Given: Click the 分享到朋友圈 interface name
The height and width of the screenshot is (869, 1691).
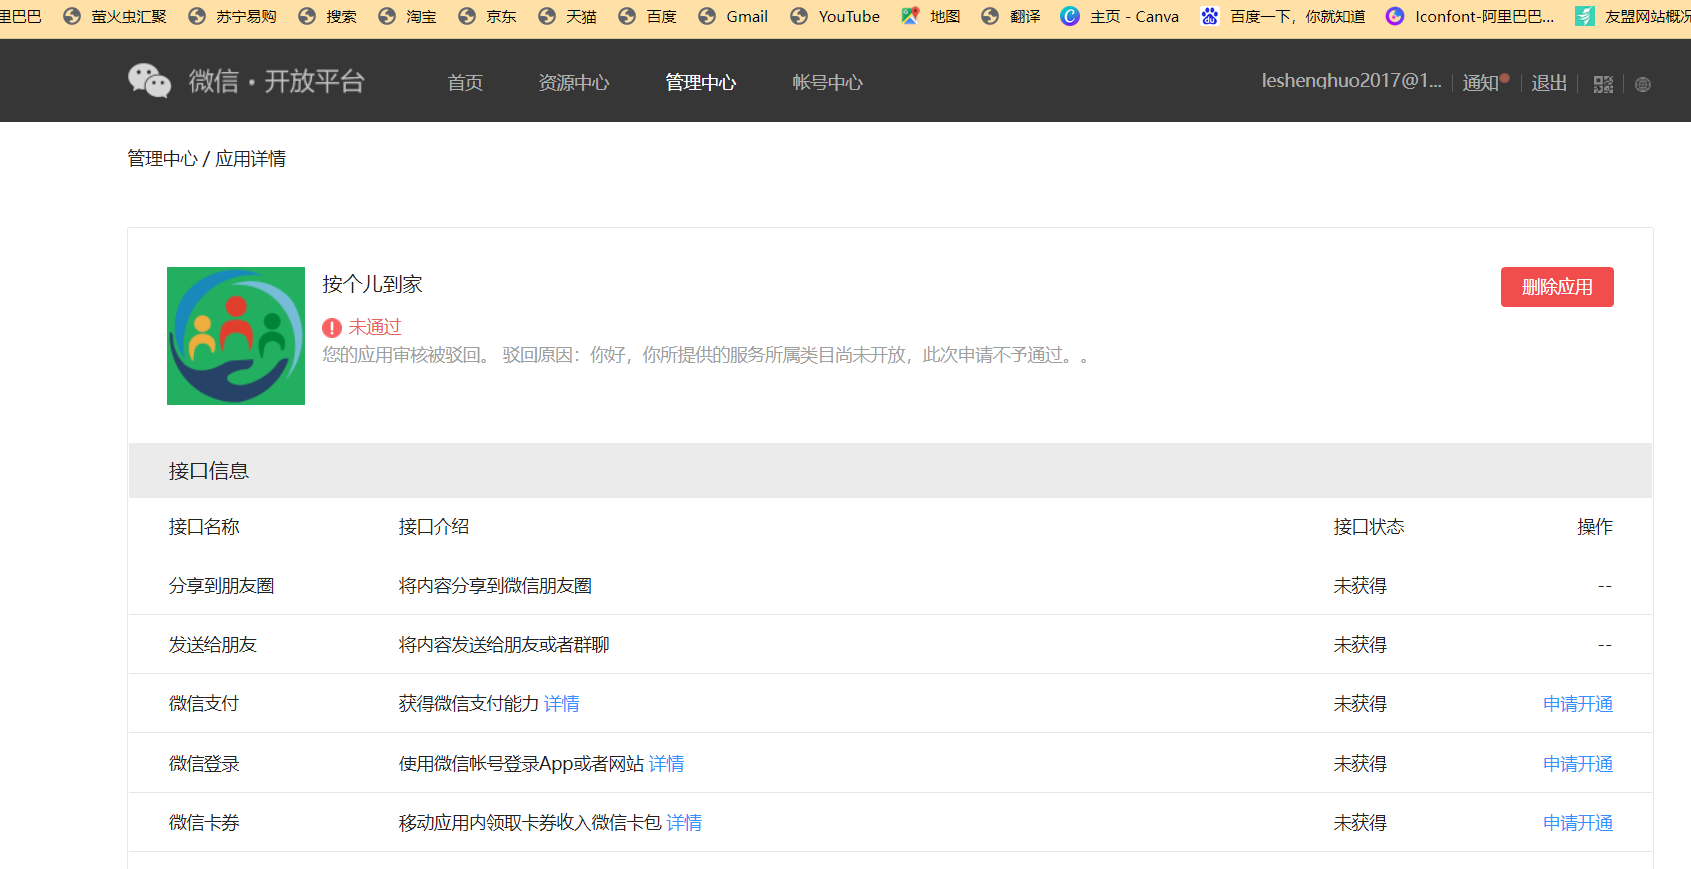Looking at the screenshot, I should 222,586.
